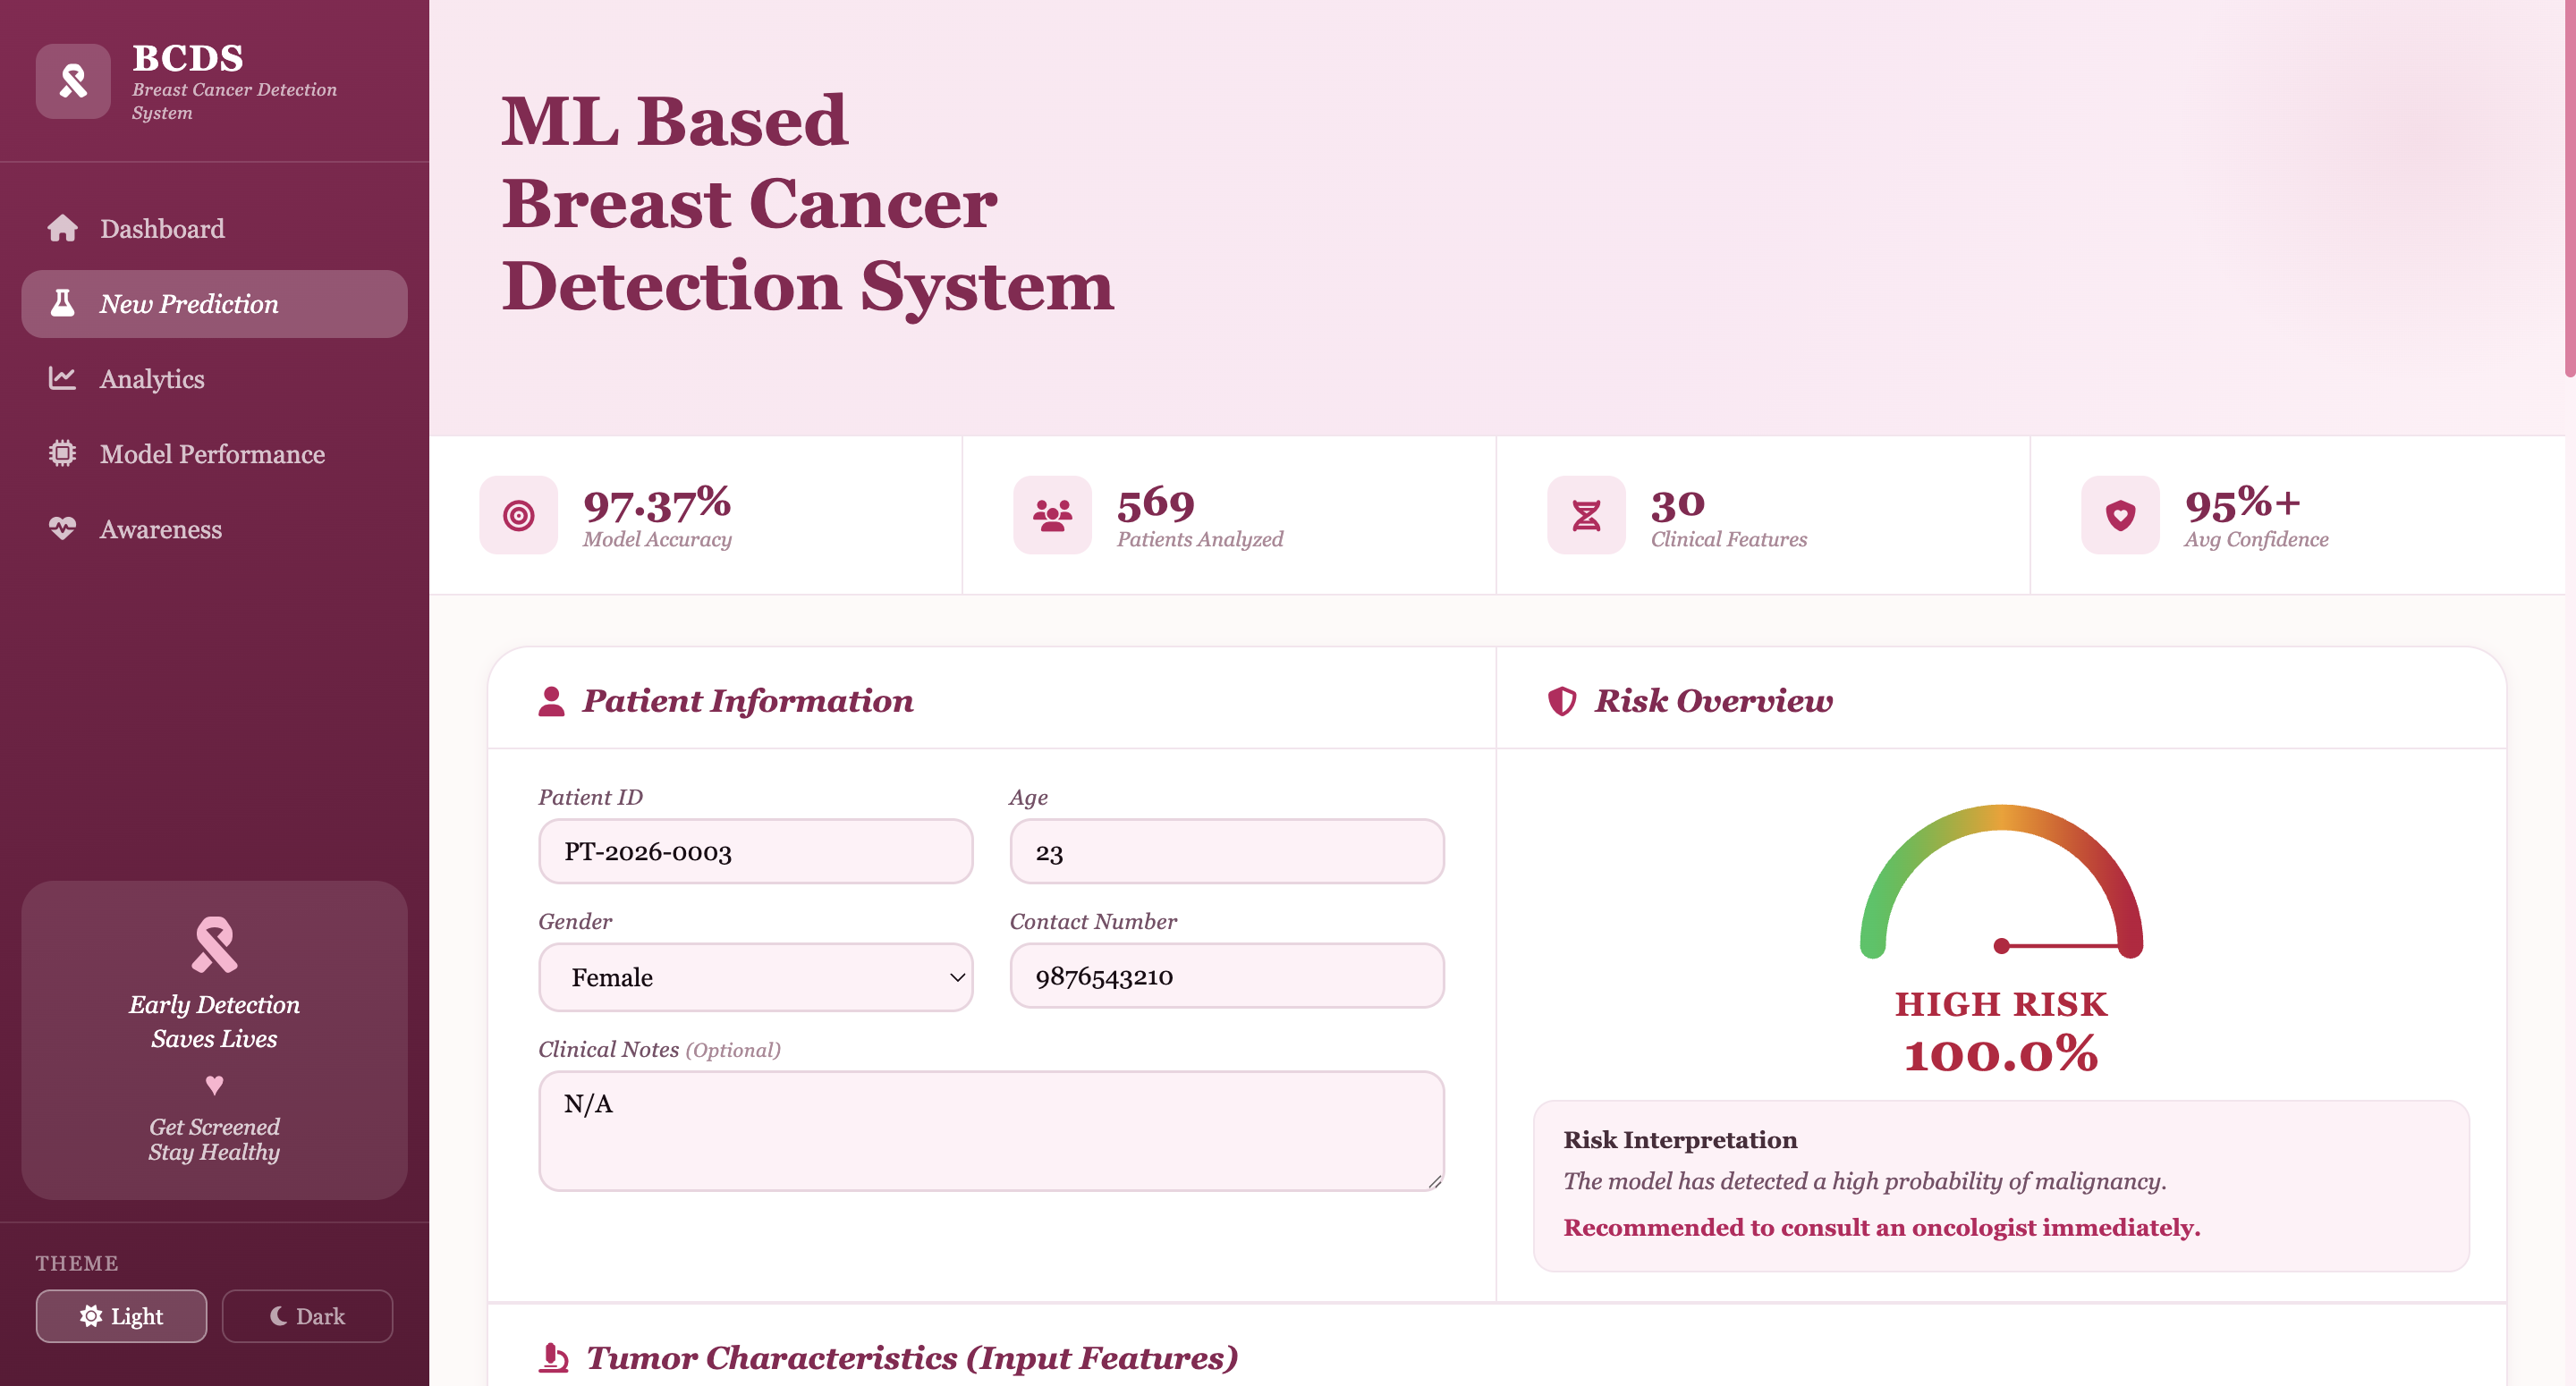
Task: Click the Model Performance chip icon
Action: (62, 453)
